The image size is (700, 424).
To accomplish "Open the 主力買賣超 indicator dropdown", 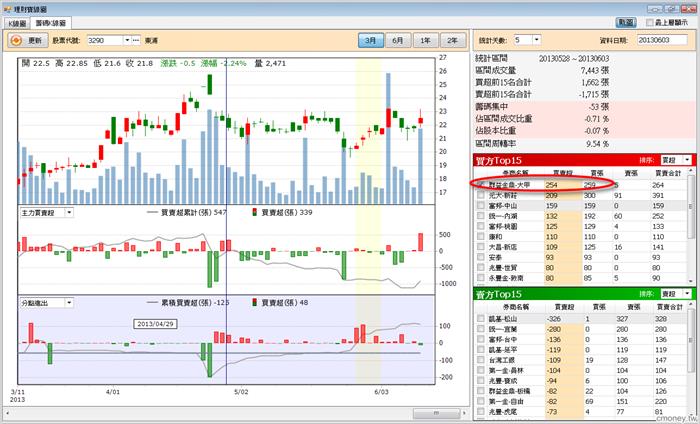I will click(69, 213).
